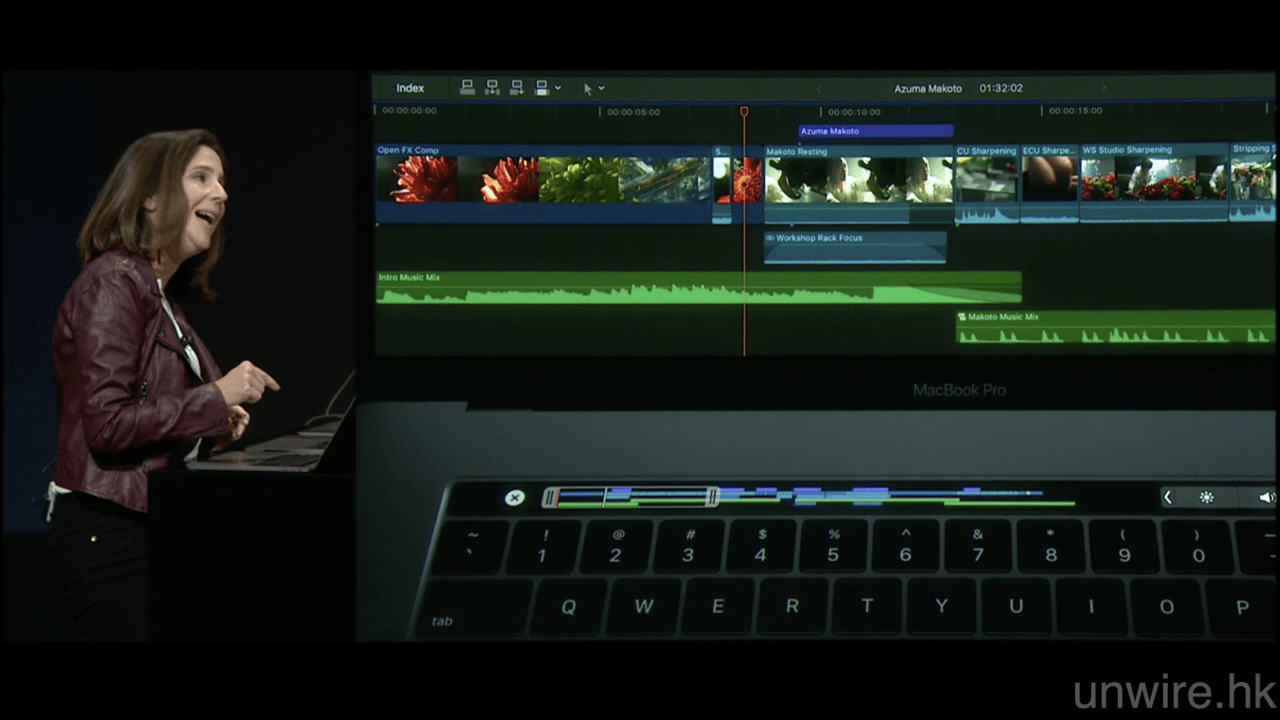Choose the Select arrow tool
Screen dimensions: 1280x720
588,88
